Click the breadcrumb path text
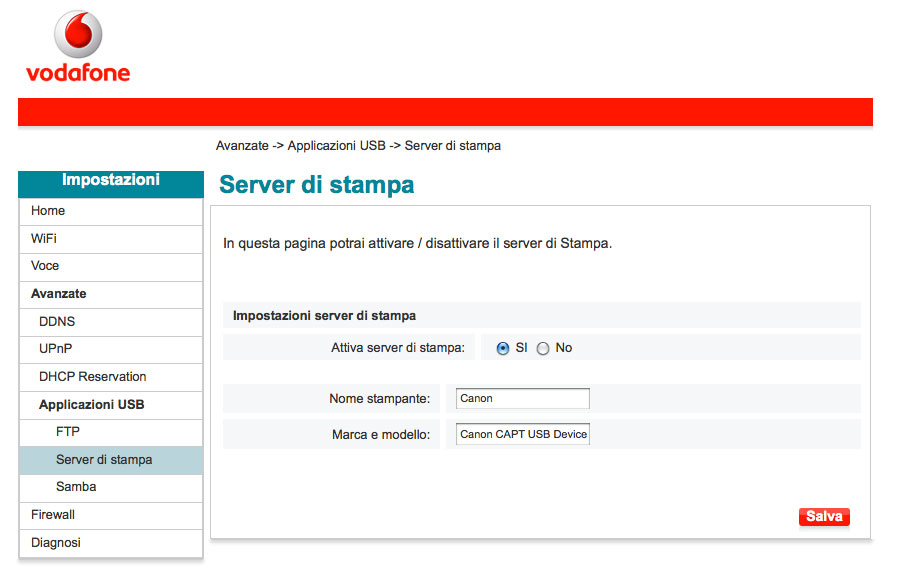907x577 pixels. (358, 146)
